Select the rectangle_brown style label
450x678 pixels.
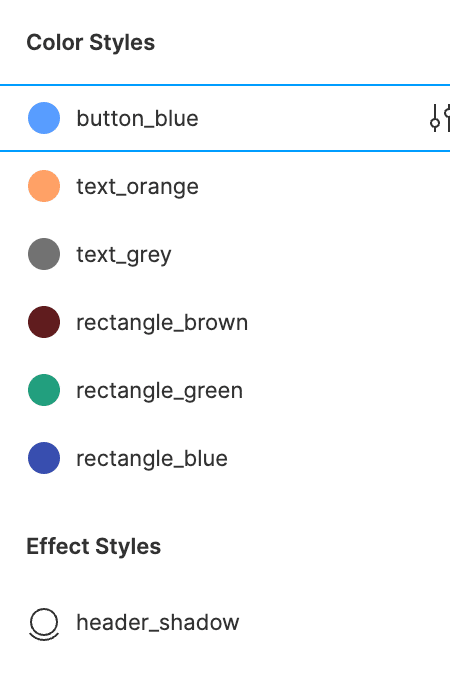pos(162,323)
